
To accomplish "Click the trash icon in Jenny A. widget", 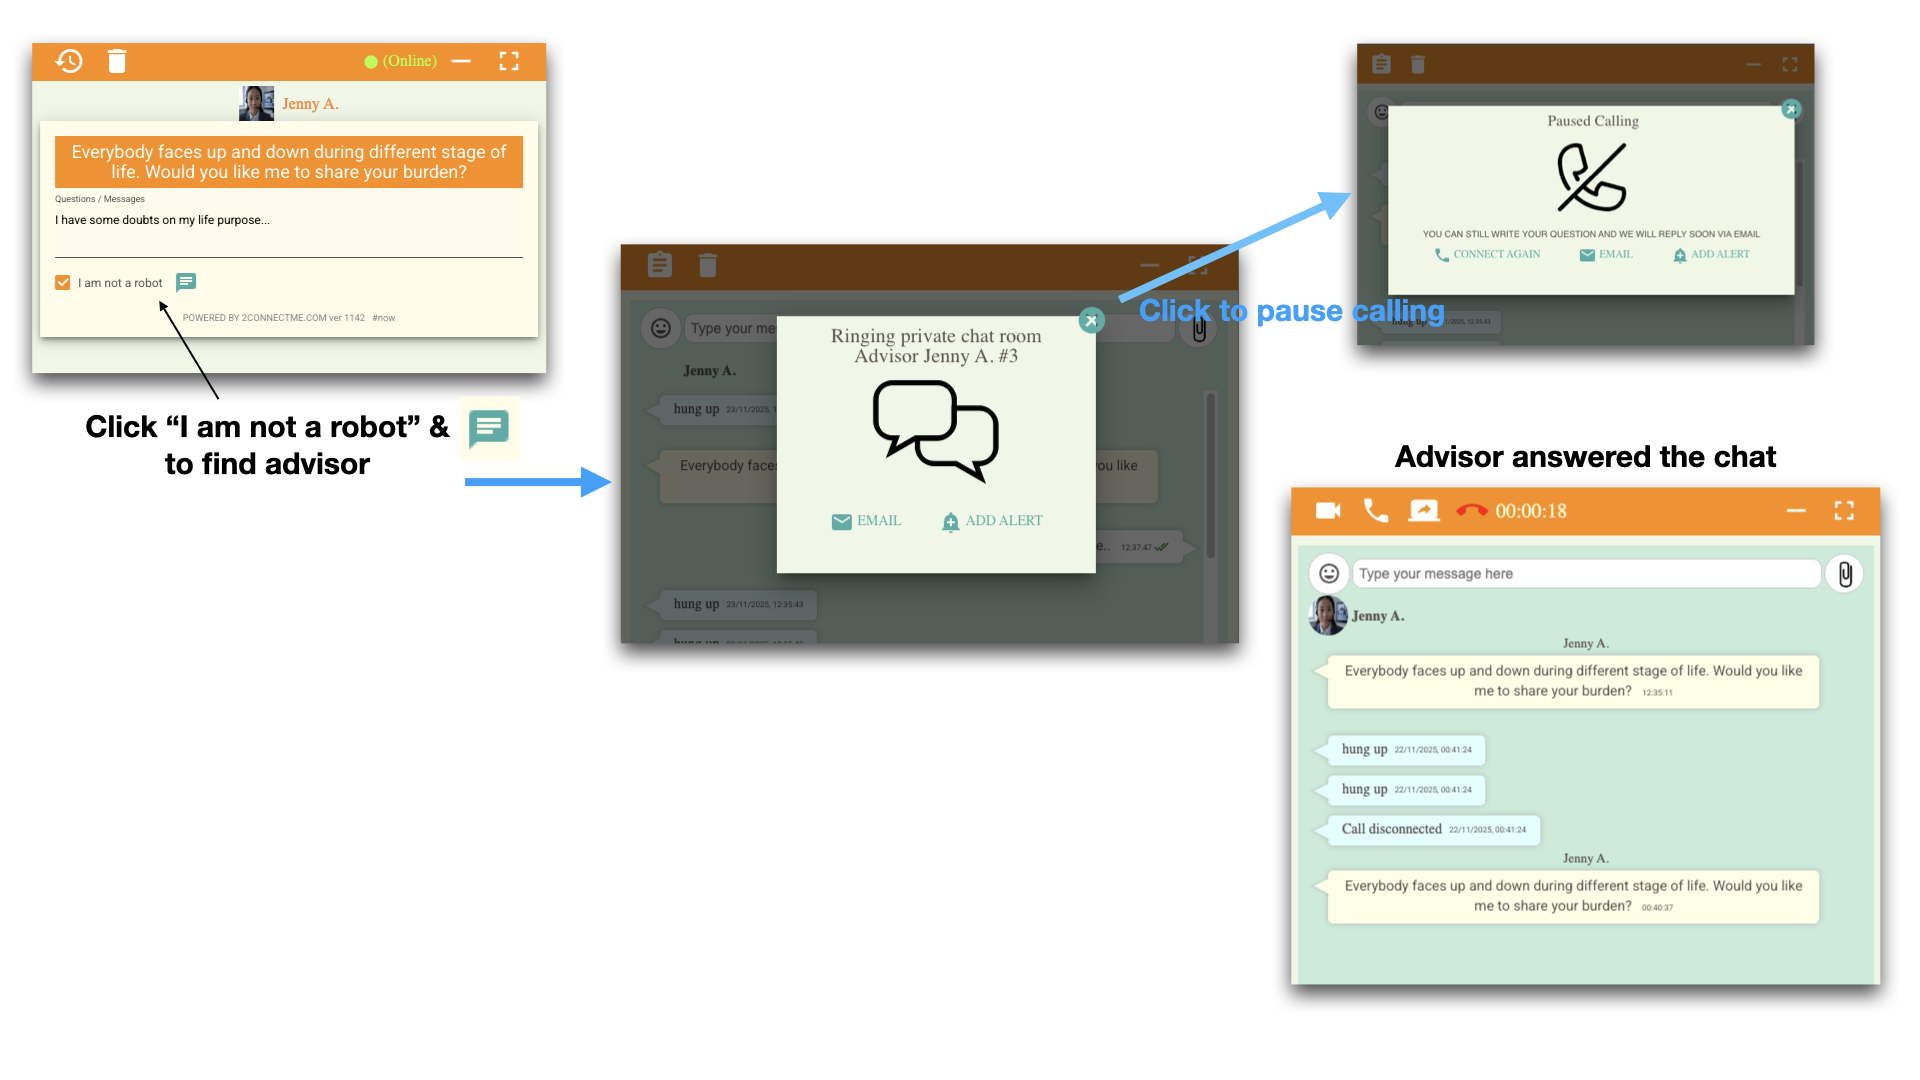I will [x=117, y=61].
